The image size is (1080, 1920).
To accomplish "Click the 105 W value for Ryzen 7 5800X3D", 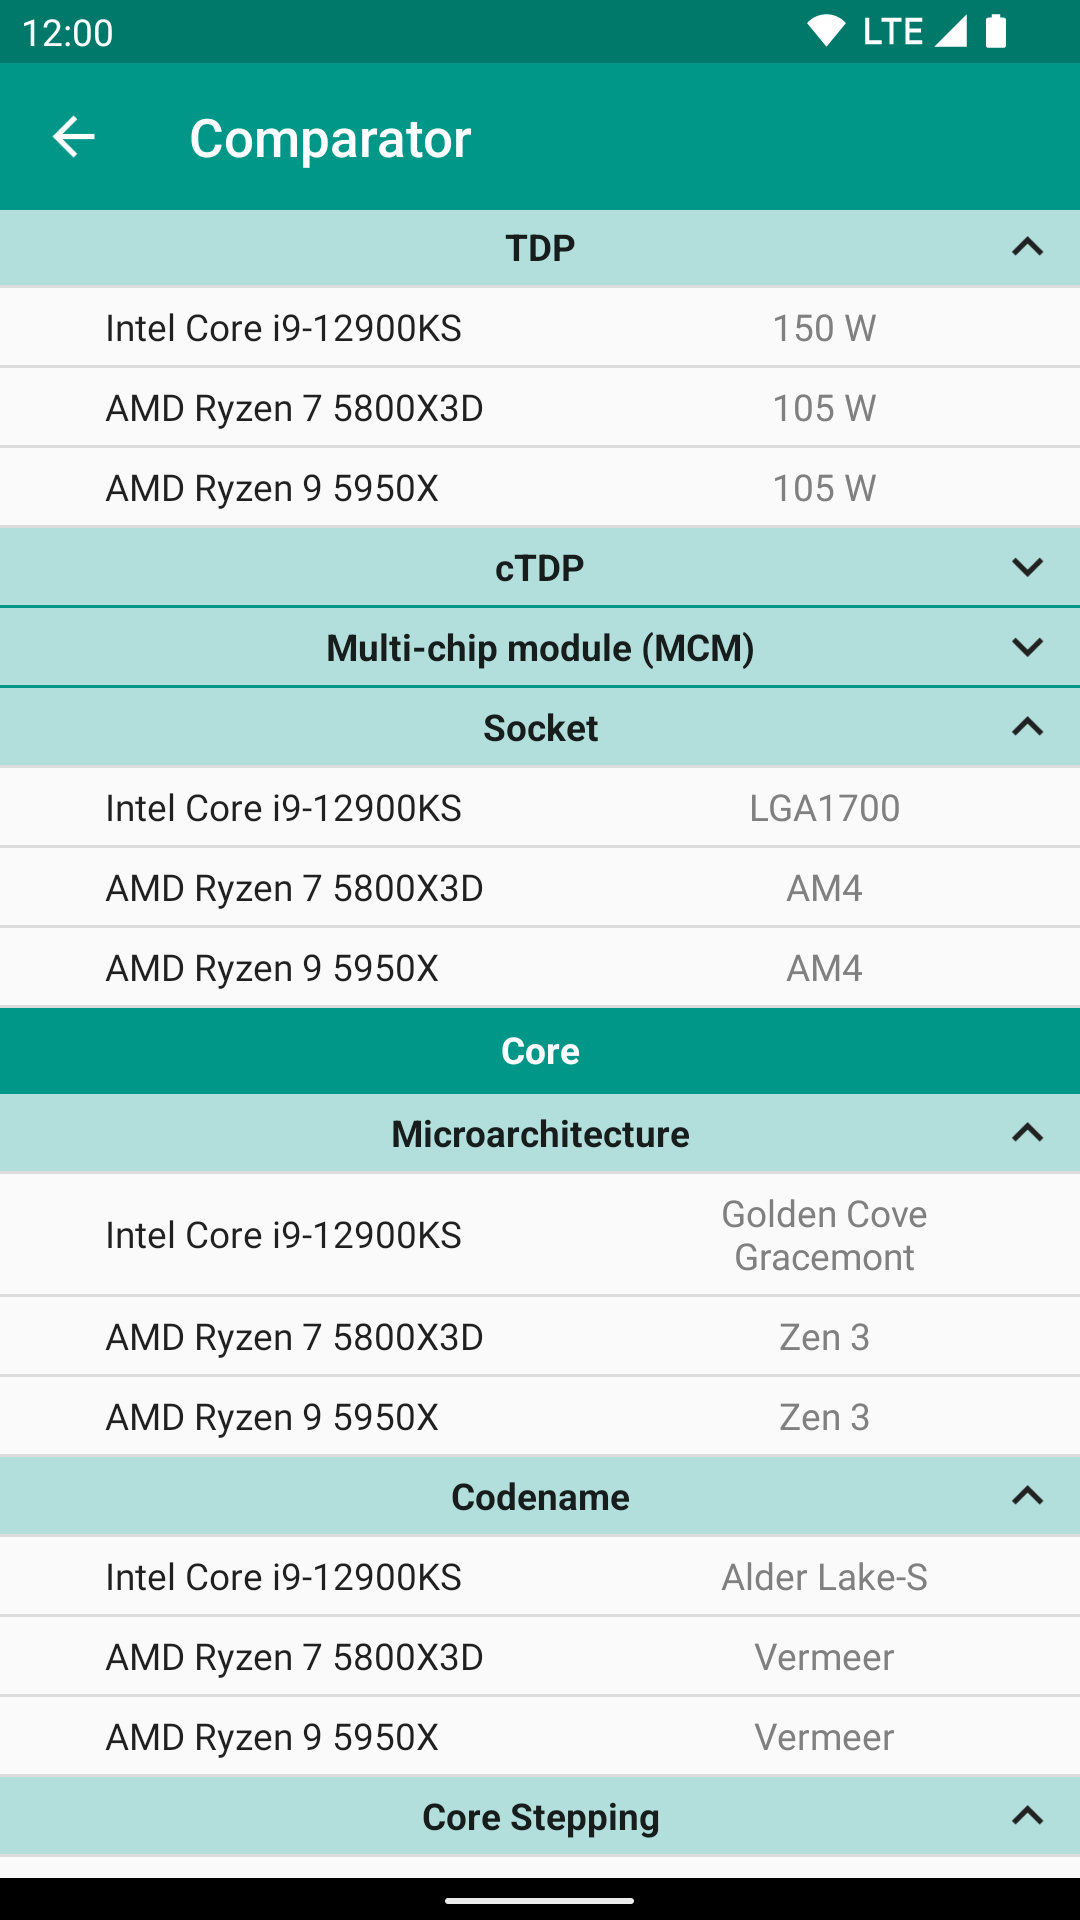I will click(824, 408).
